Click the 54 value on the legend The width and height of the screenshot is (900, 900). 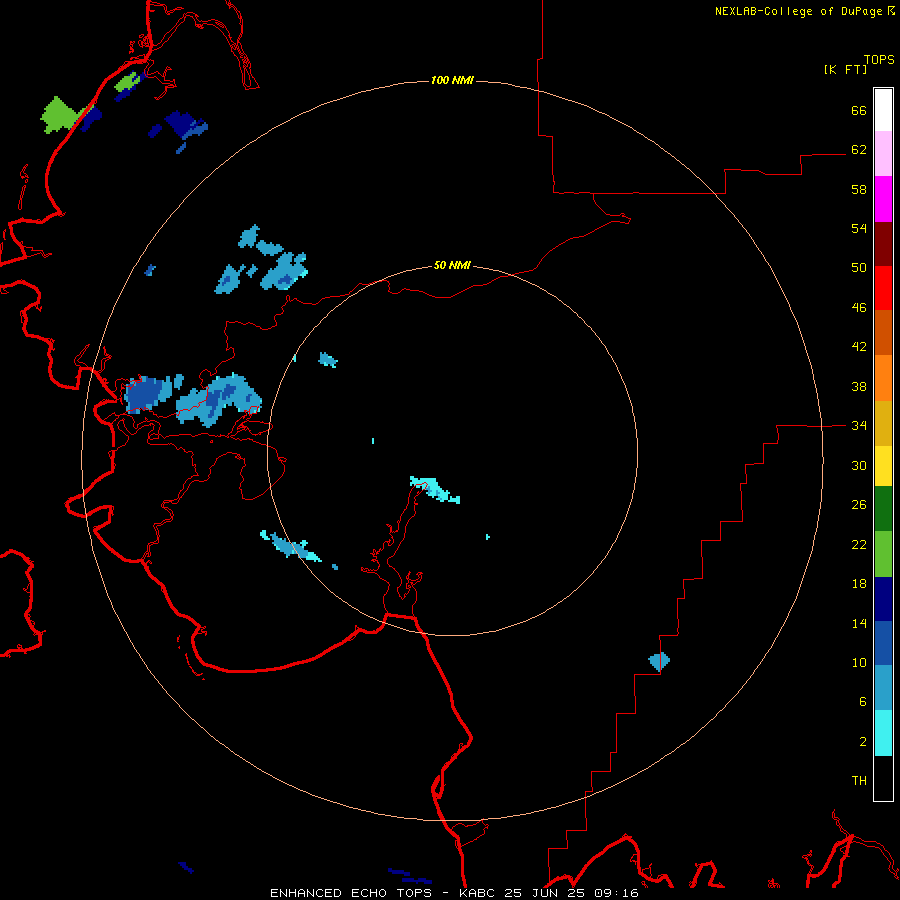coord(859,228)
